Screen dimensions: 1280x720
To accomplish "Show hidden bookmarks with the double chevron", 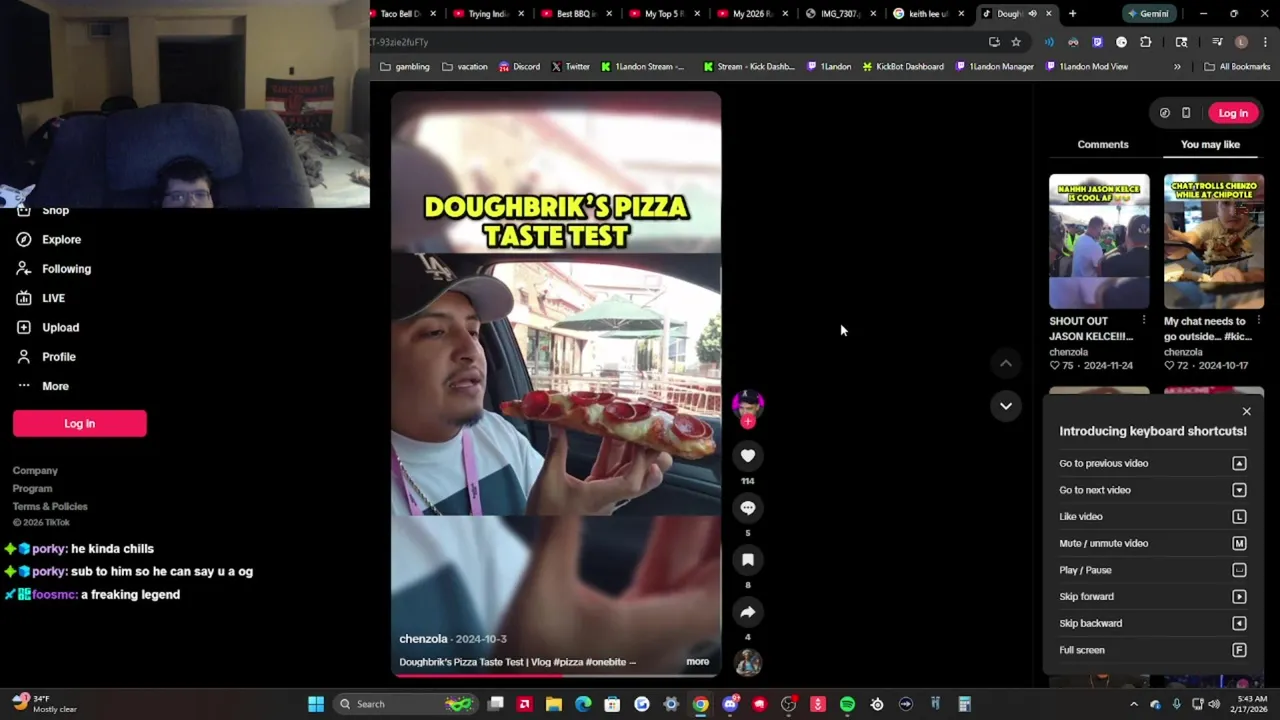I will 1177,67.
